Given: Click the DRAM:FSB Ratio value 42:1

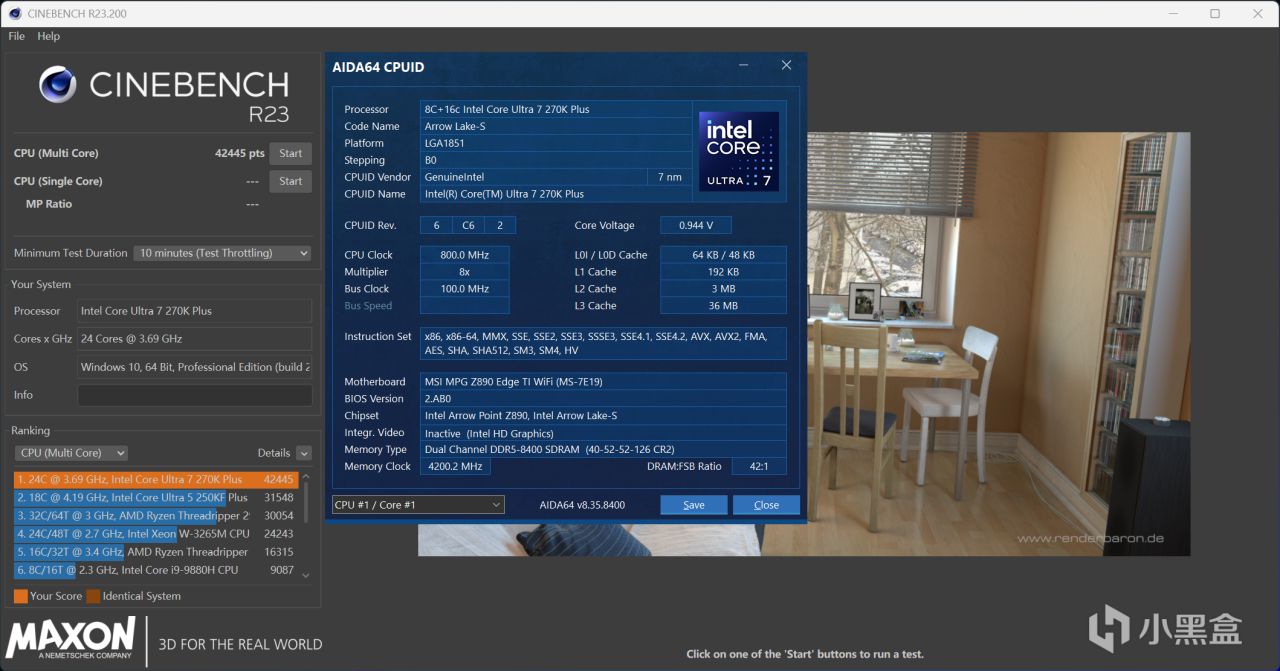Looking at the screenshot, I should [x=759, y=467].
